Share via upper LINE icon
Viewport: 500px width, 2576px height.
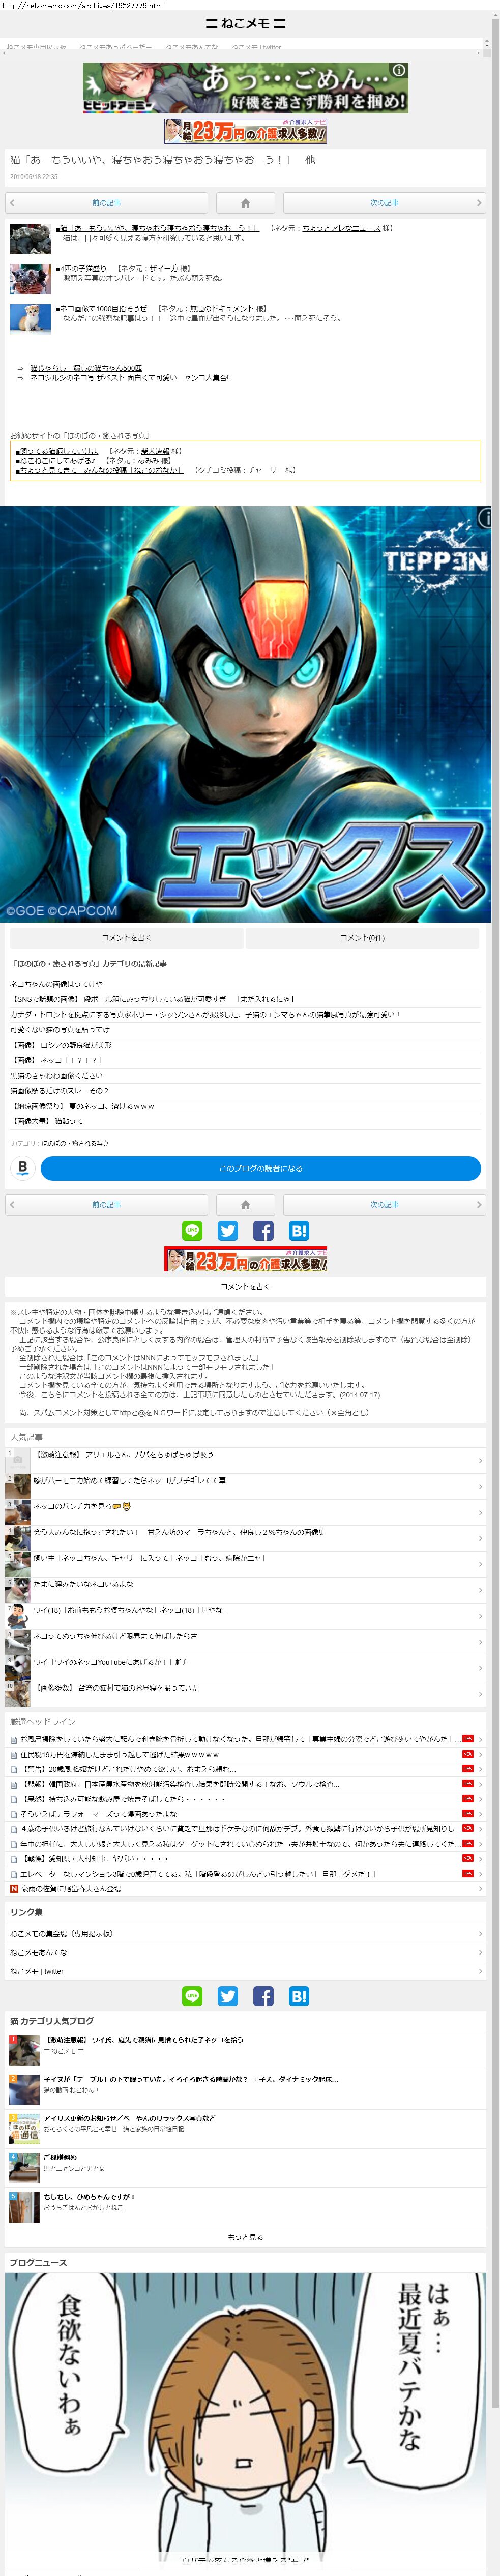click(192, 1231)
